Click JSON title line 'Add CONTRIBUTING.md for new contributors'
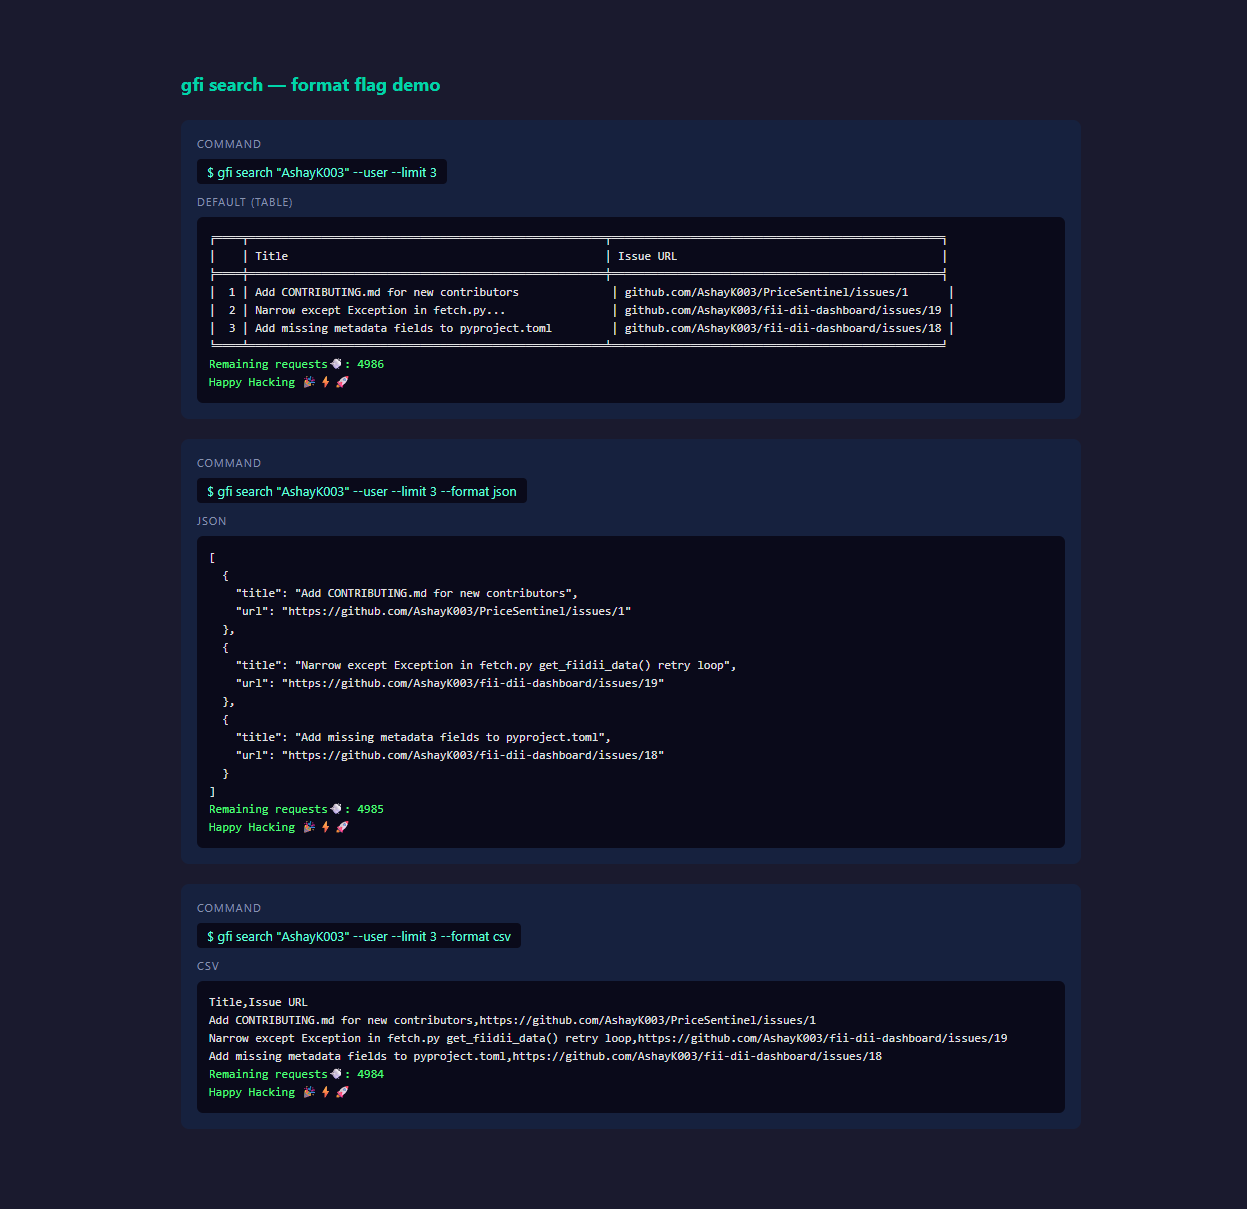 point(407,593)
